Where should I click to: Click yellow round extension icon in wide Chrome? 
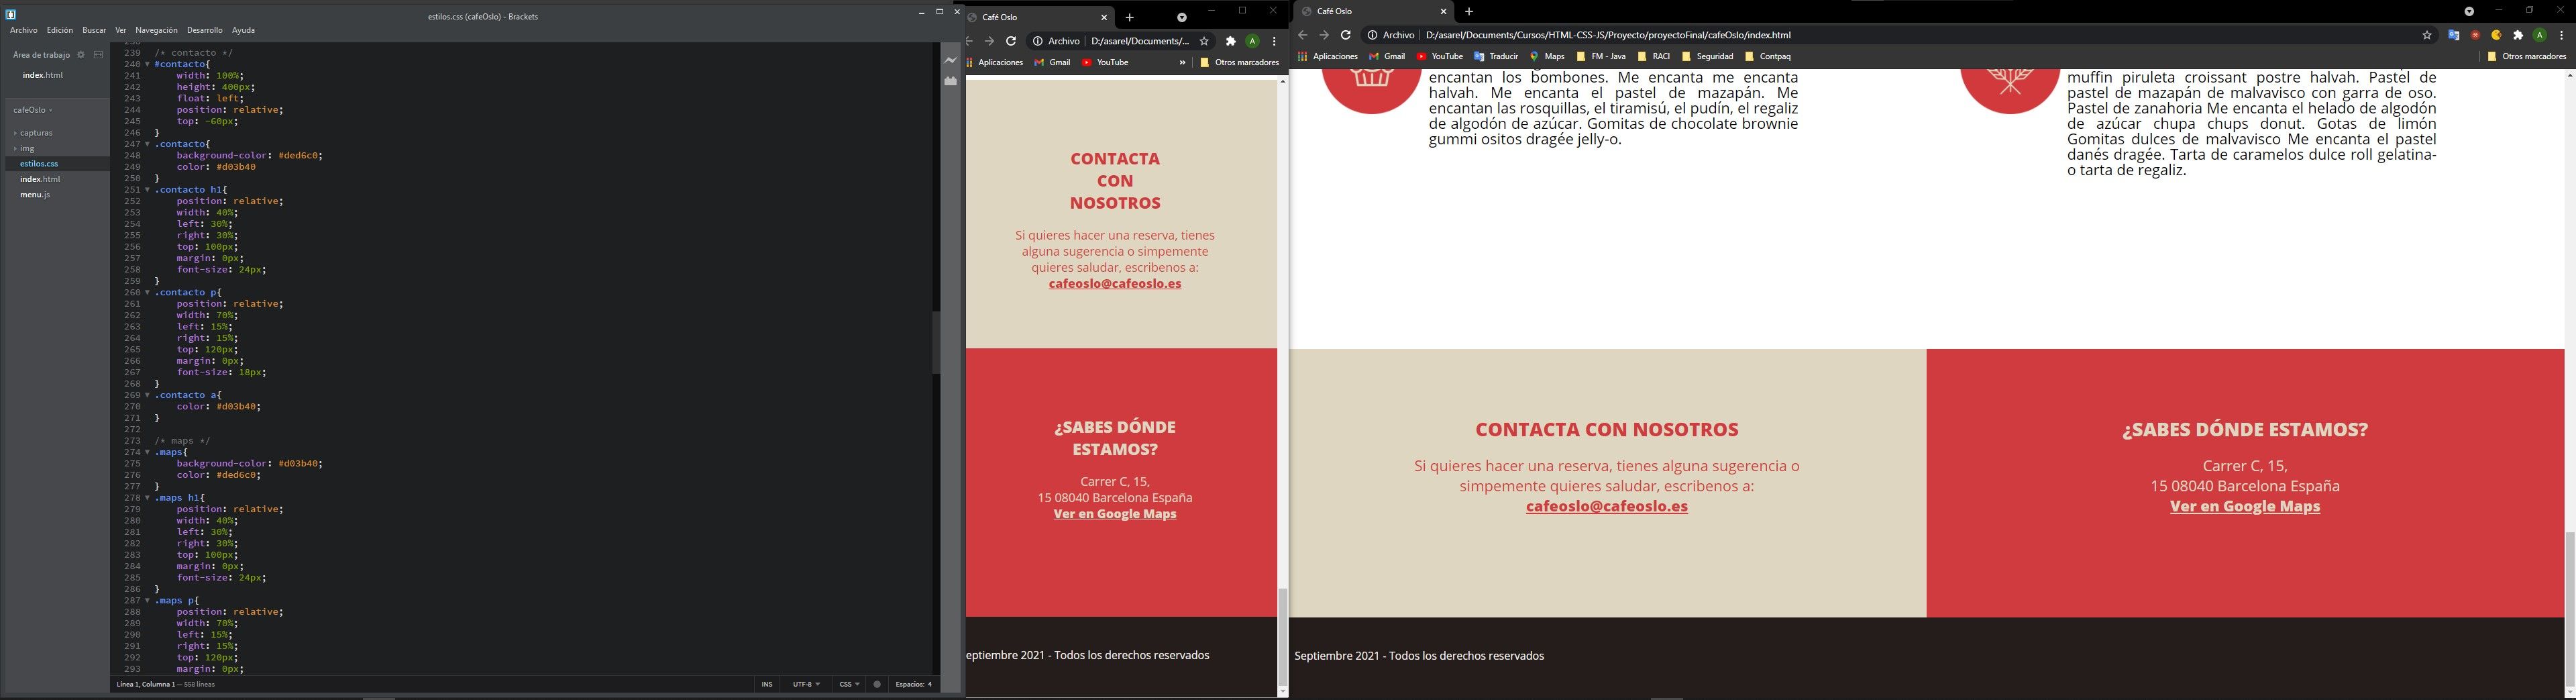[2497, 35]
